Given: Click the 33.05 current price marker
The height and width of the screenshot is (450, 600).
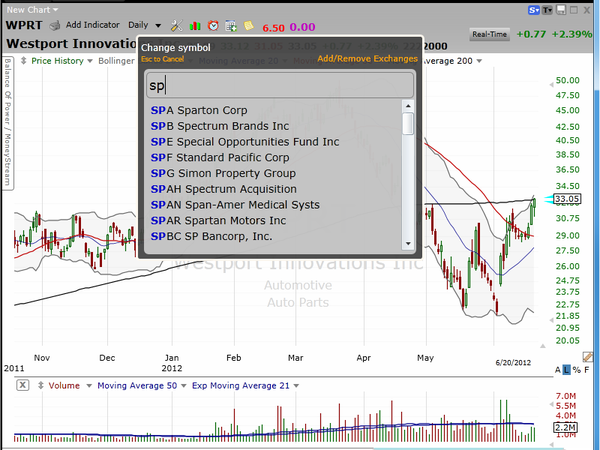Looking at the screenshot, I should 567,199.
